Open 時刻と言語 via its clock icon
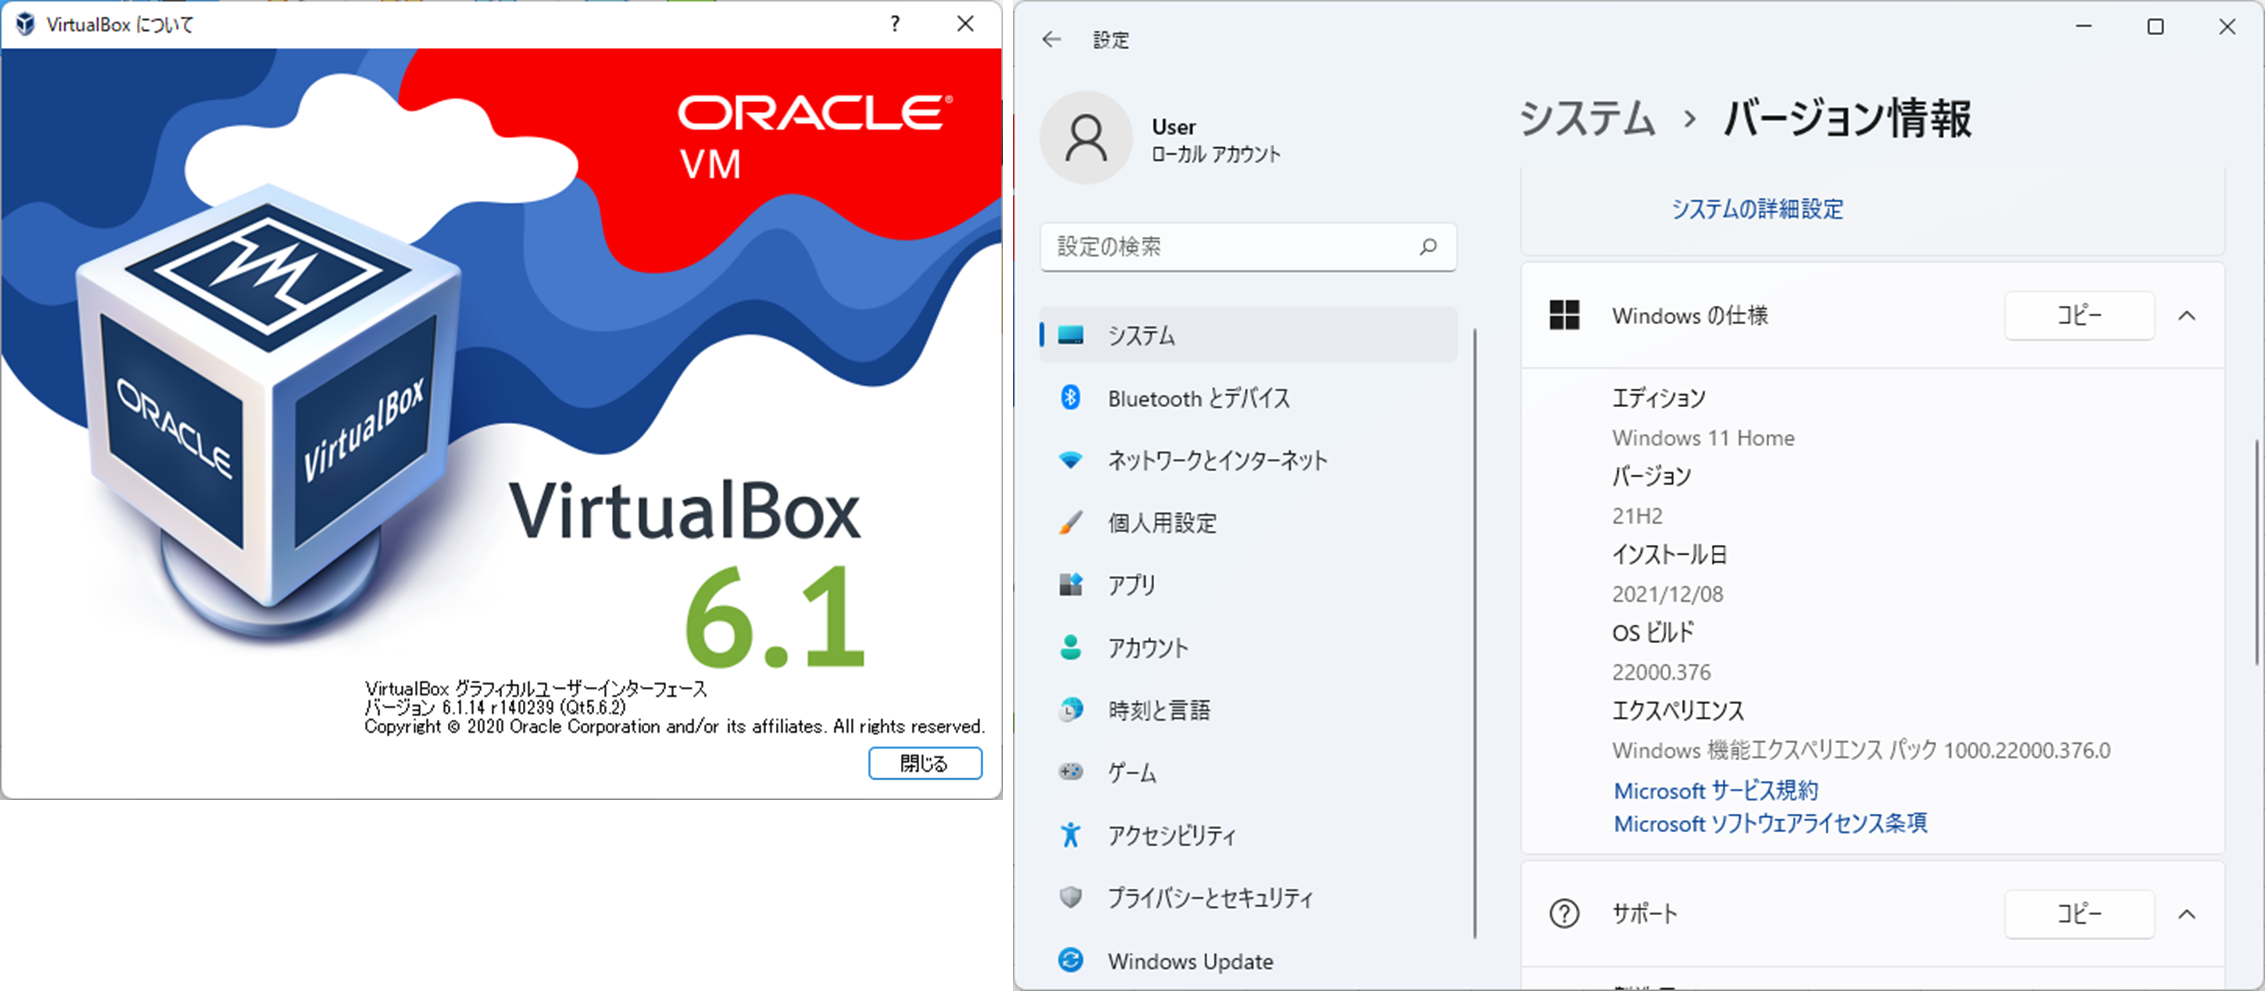This screenshot has height=991, width=2265. [x=1070, y=710]
